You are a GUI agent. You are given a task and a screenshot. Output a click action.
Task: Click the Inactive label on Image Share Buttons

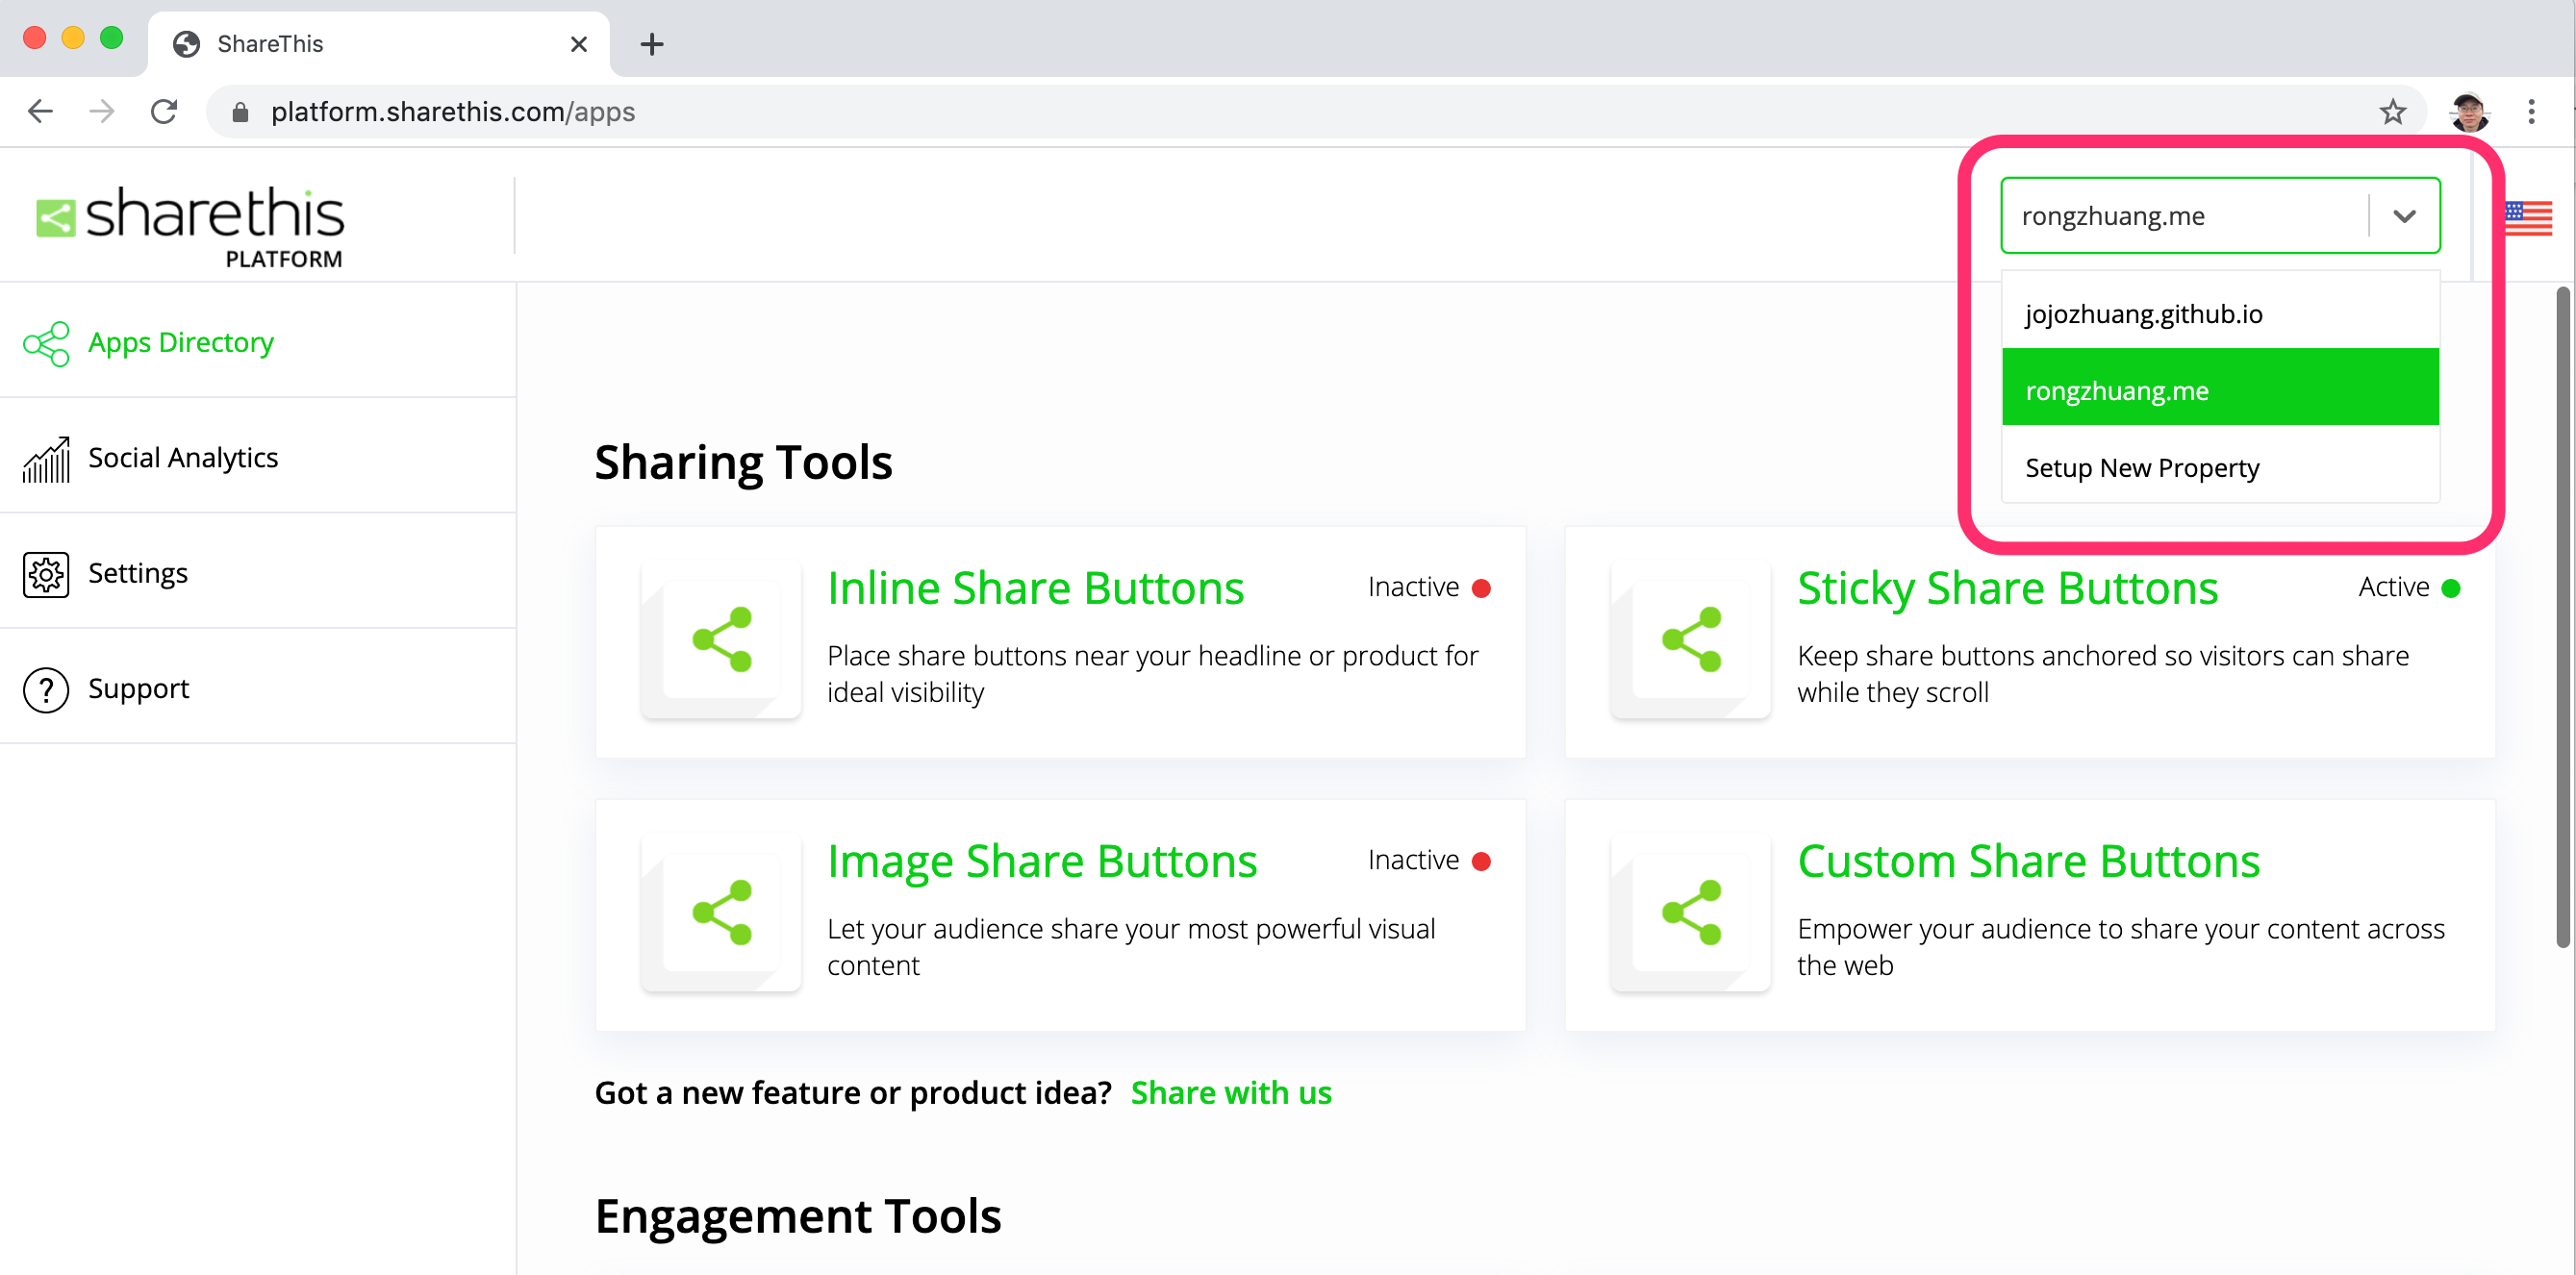coord(1413,861)
